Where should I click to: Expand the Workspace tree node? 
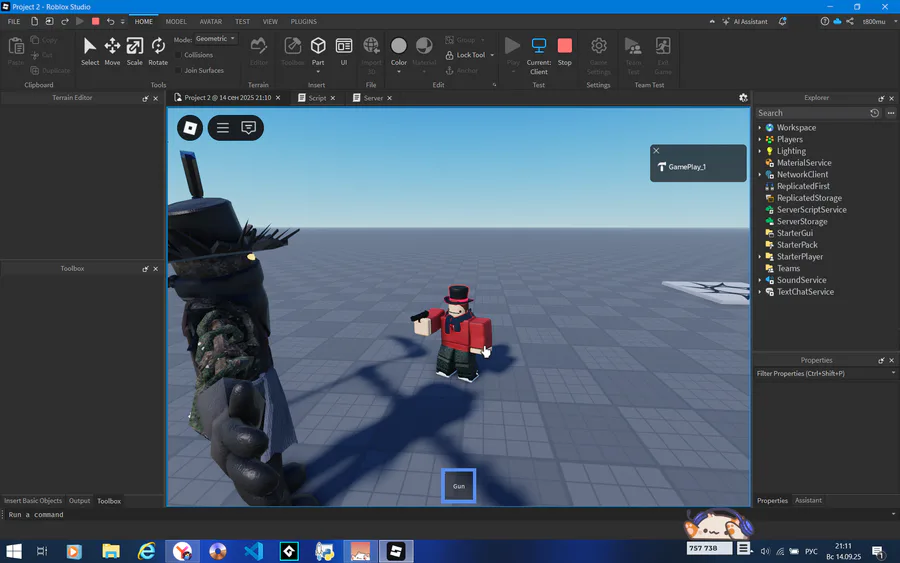(x=760, y=127)
